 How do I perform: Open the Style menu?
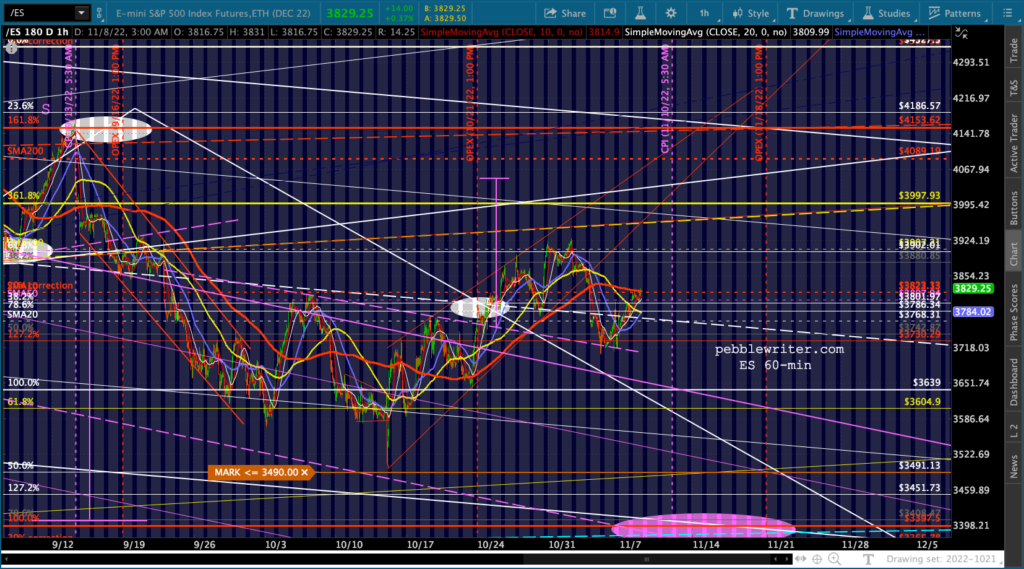coord(751,13)
